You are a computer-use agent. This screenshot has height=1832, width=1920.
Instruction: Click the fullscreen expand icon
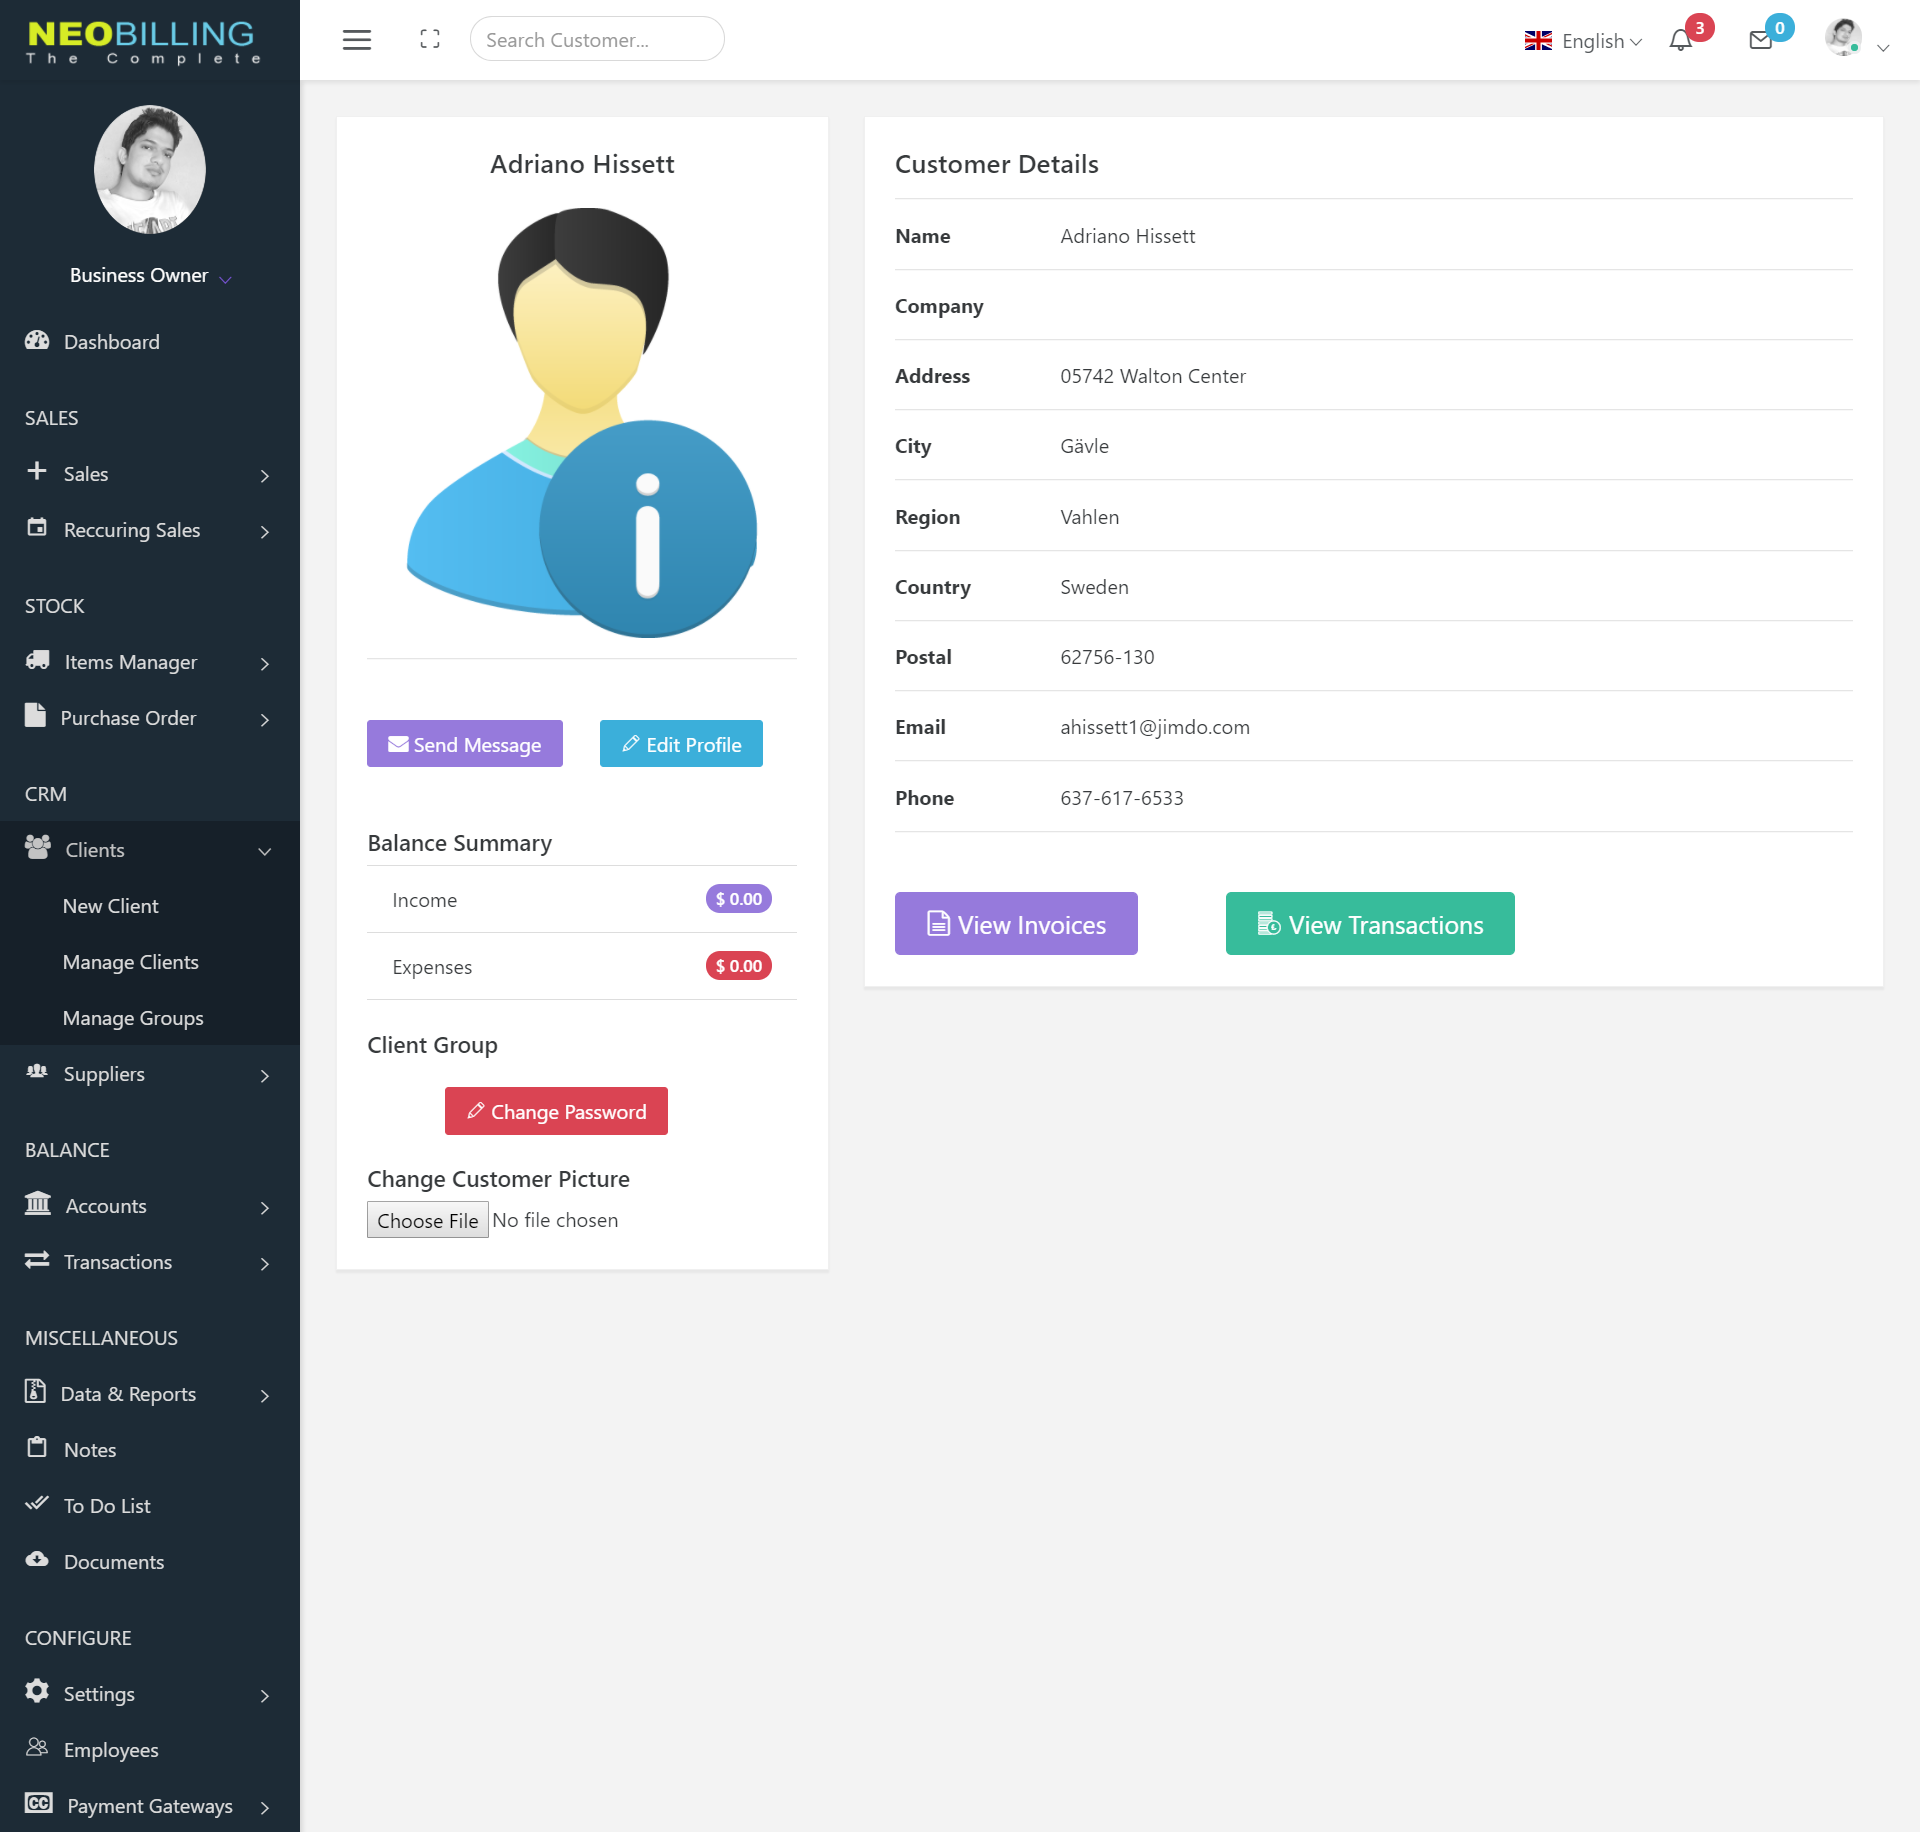tap(430, 40)
